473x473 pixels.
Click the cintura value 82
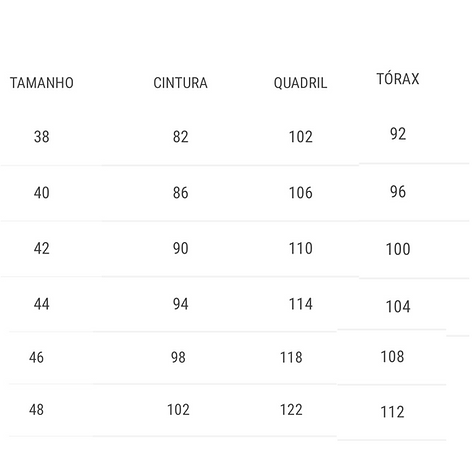[x=180, y=137]
